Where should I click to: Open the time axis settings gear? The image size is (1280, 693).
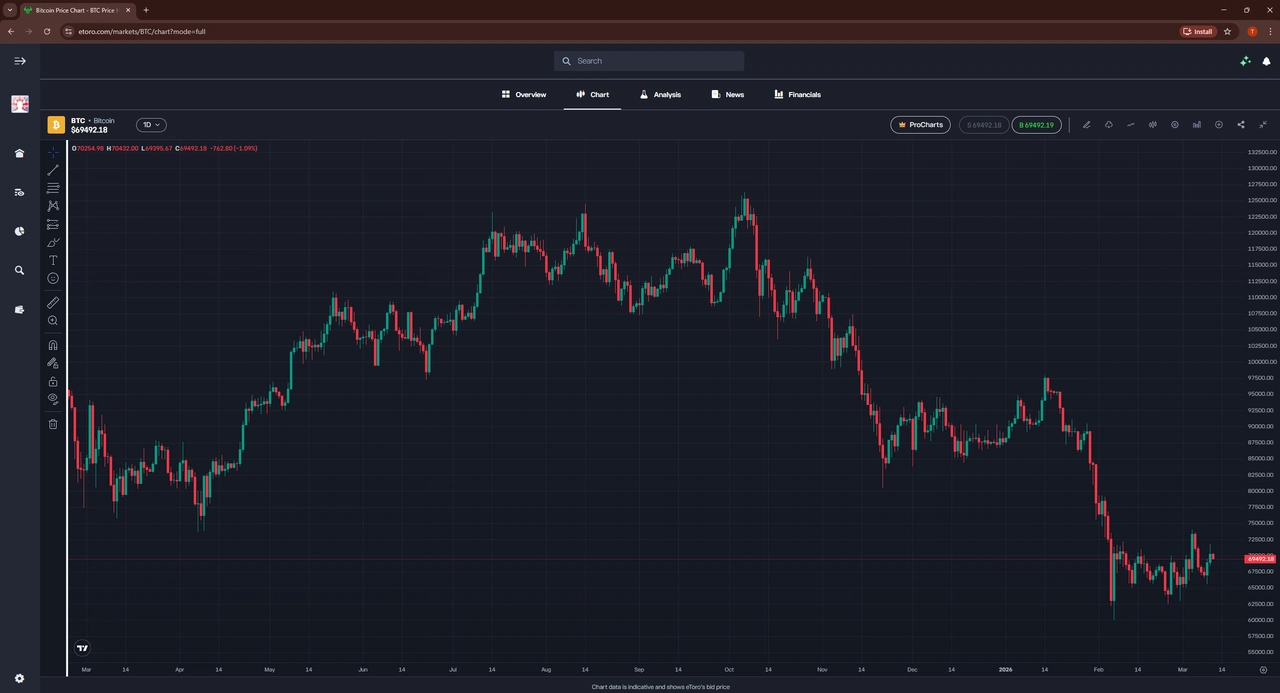click(x=1263, y=670)
